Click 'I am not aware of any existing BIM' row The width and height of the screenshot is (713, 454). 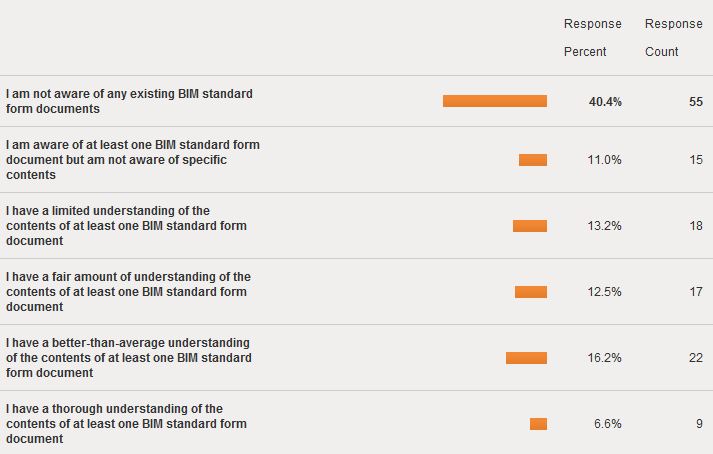(x=356, y=101)
